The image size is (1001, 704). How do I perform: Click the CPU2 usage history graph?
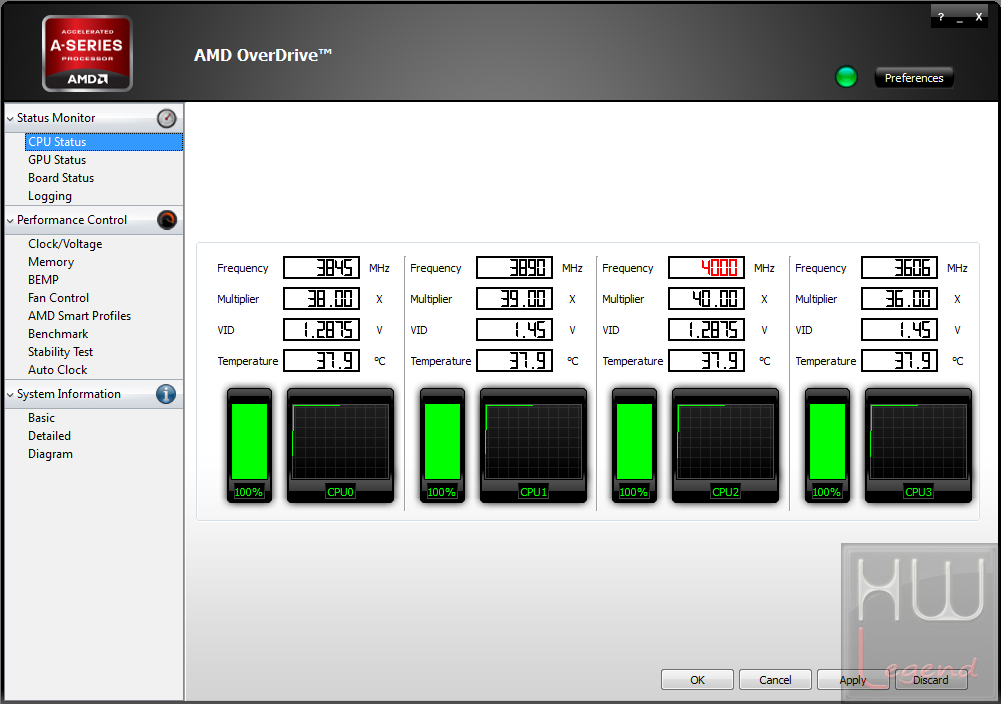pyautogui.click(x=725, y=445)
